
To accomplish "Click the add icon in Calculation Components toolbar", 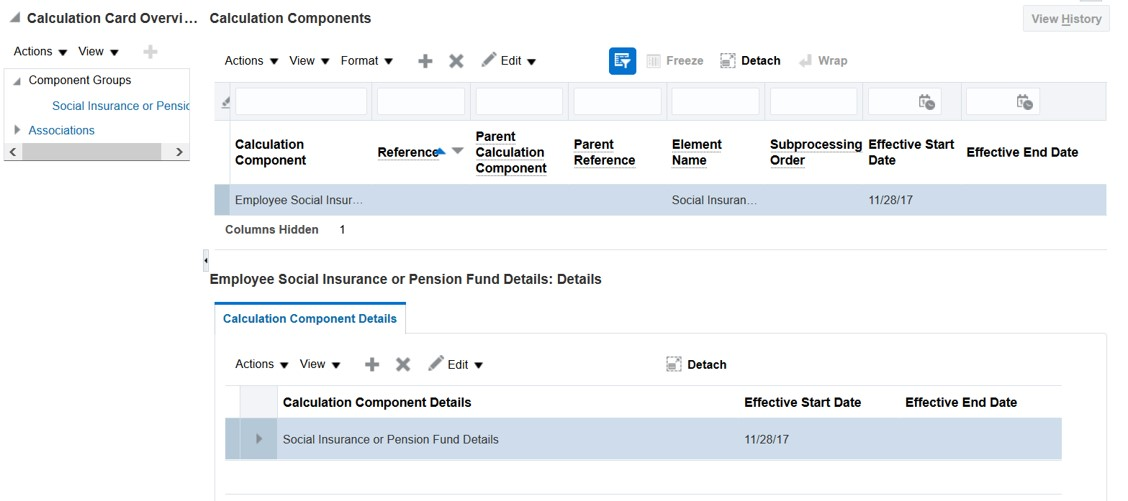I will 425,61.
